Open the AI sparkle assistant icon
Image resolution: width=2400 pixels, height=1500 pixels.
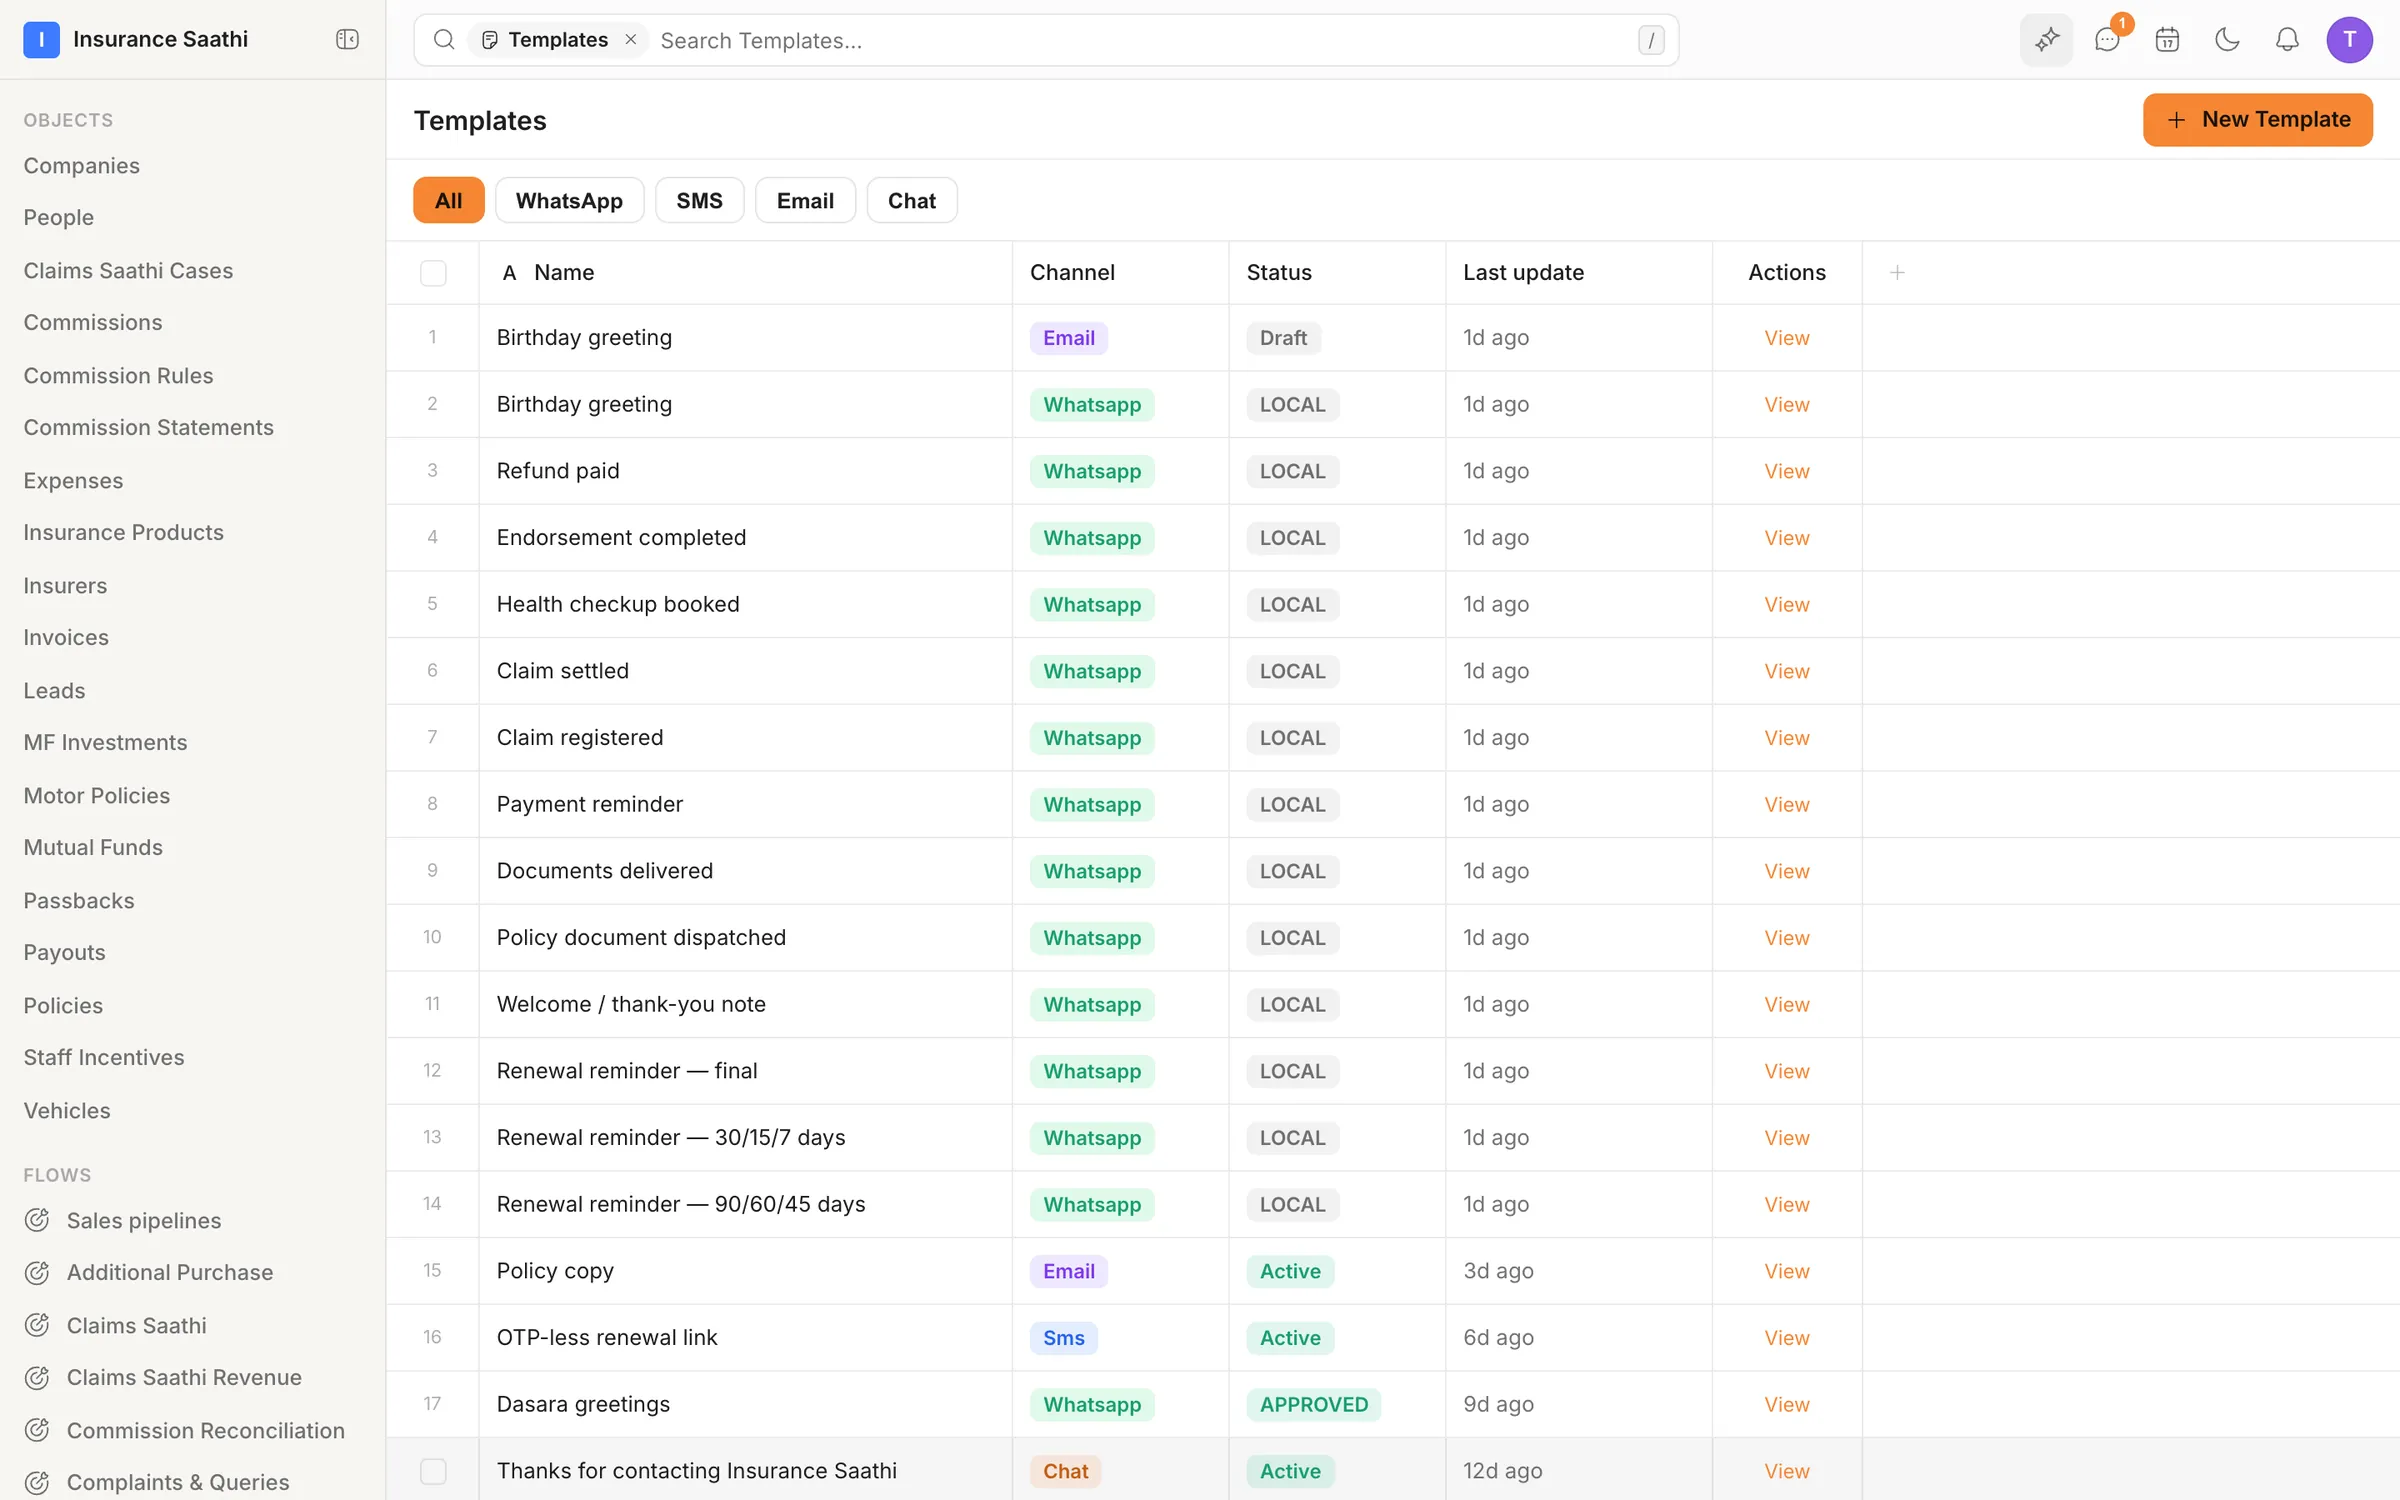point(2046,40)
